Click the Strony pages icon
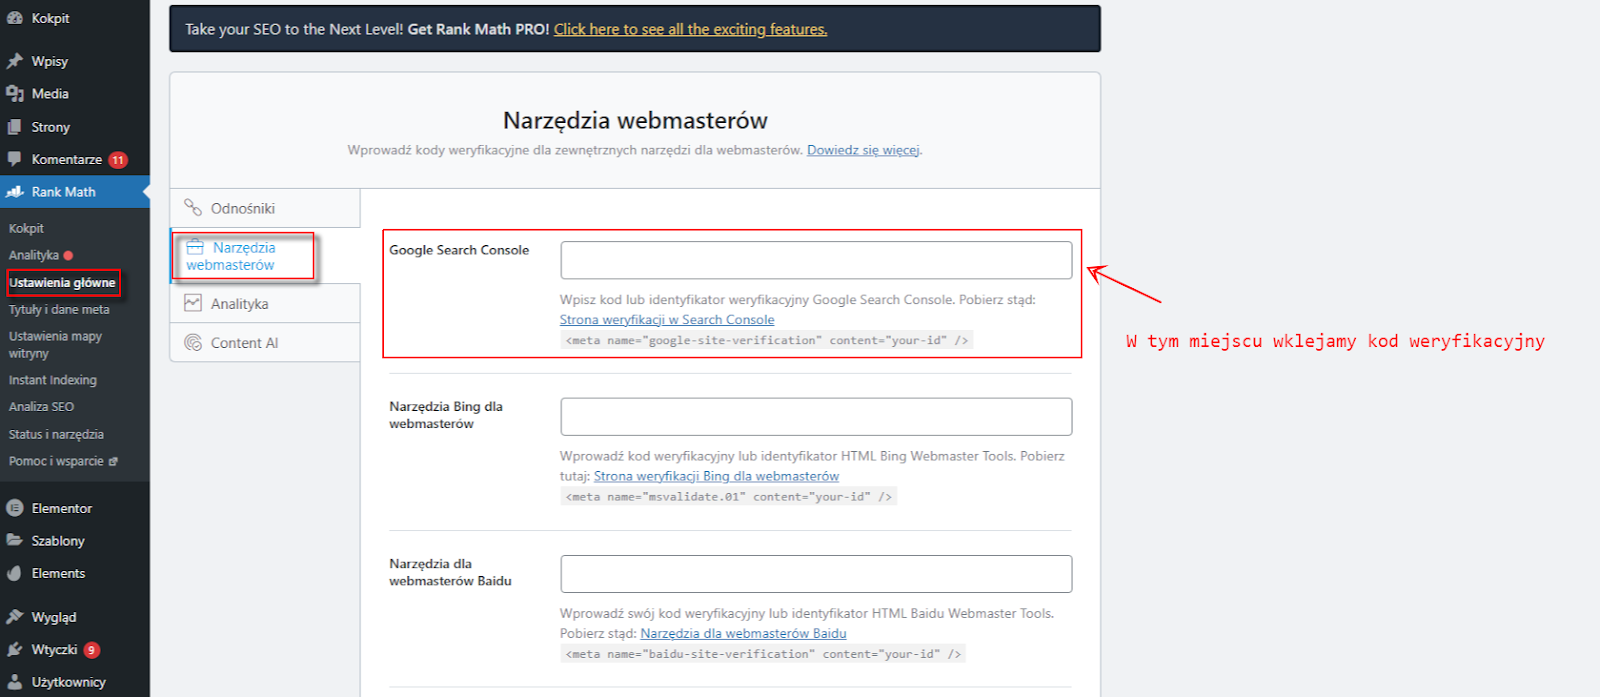1600x697 pixels. 14,127
